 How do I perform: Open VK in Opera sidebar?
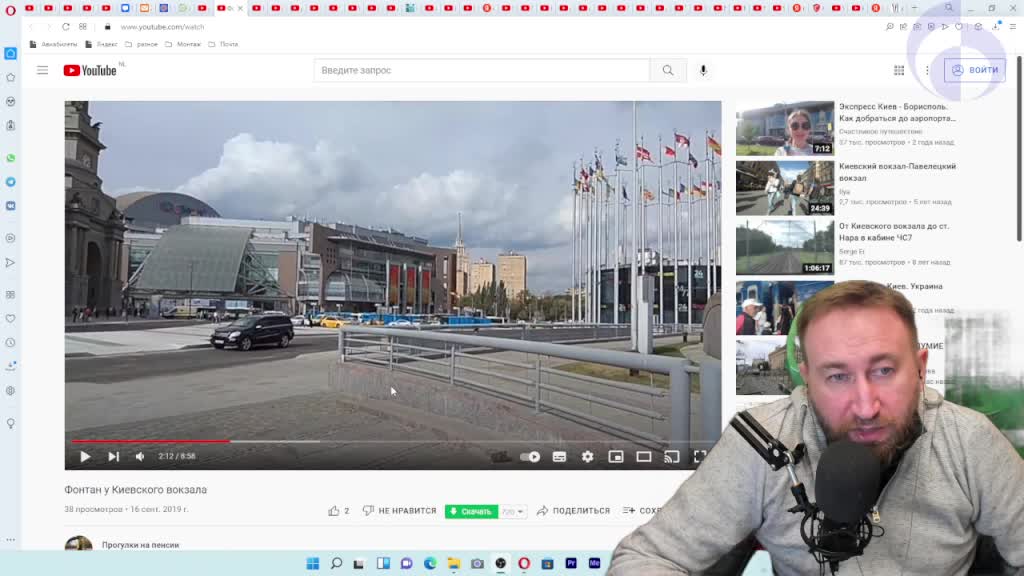10,206
